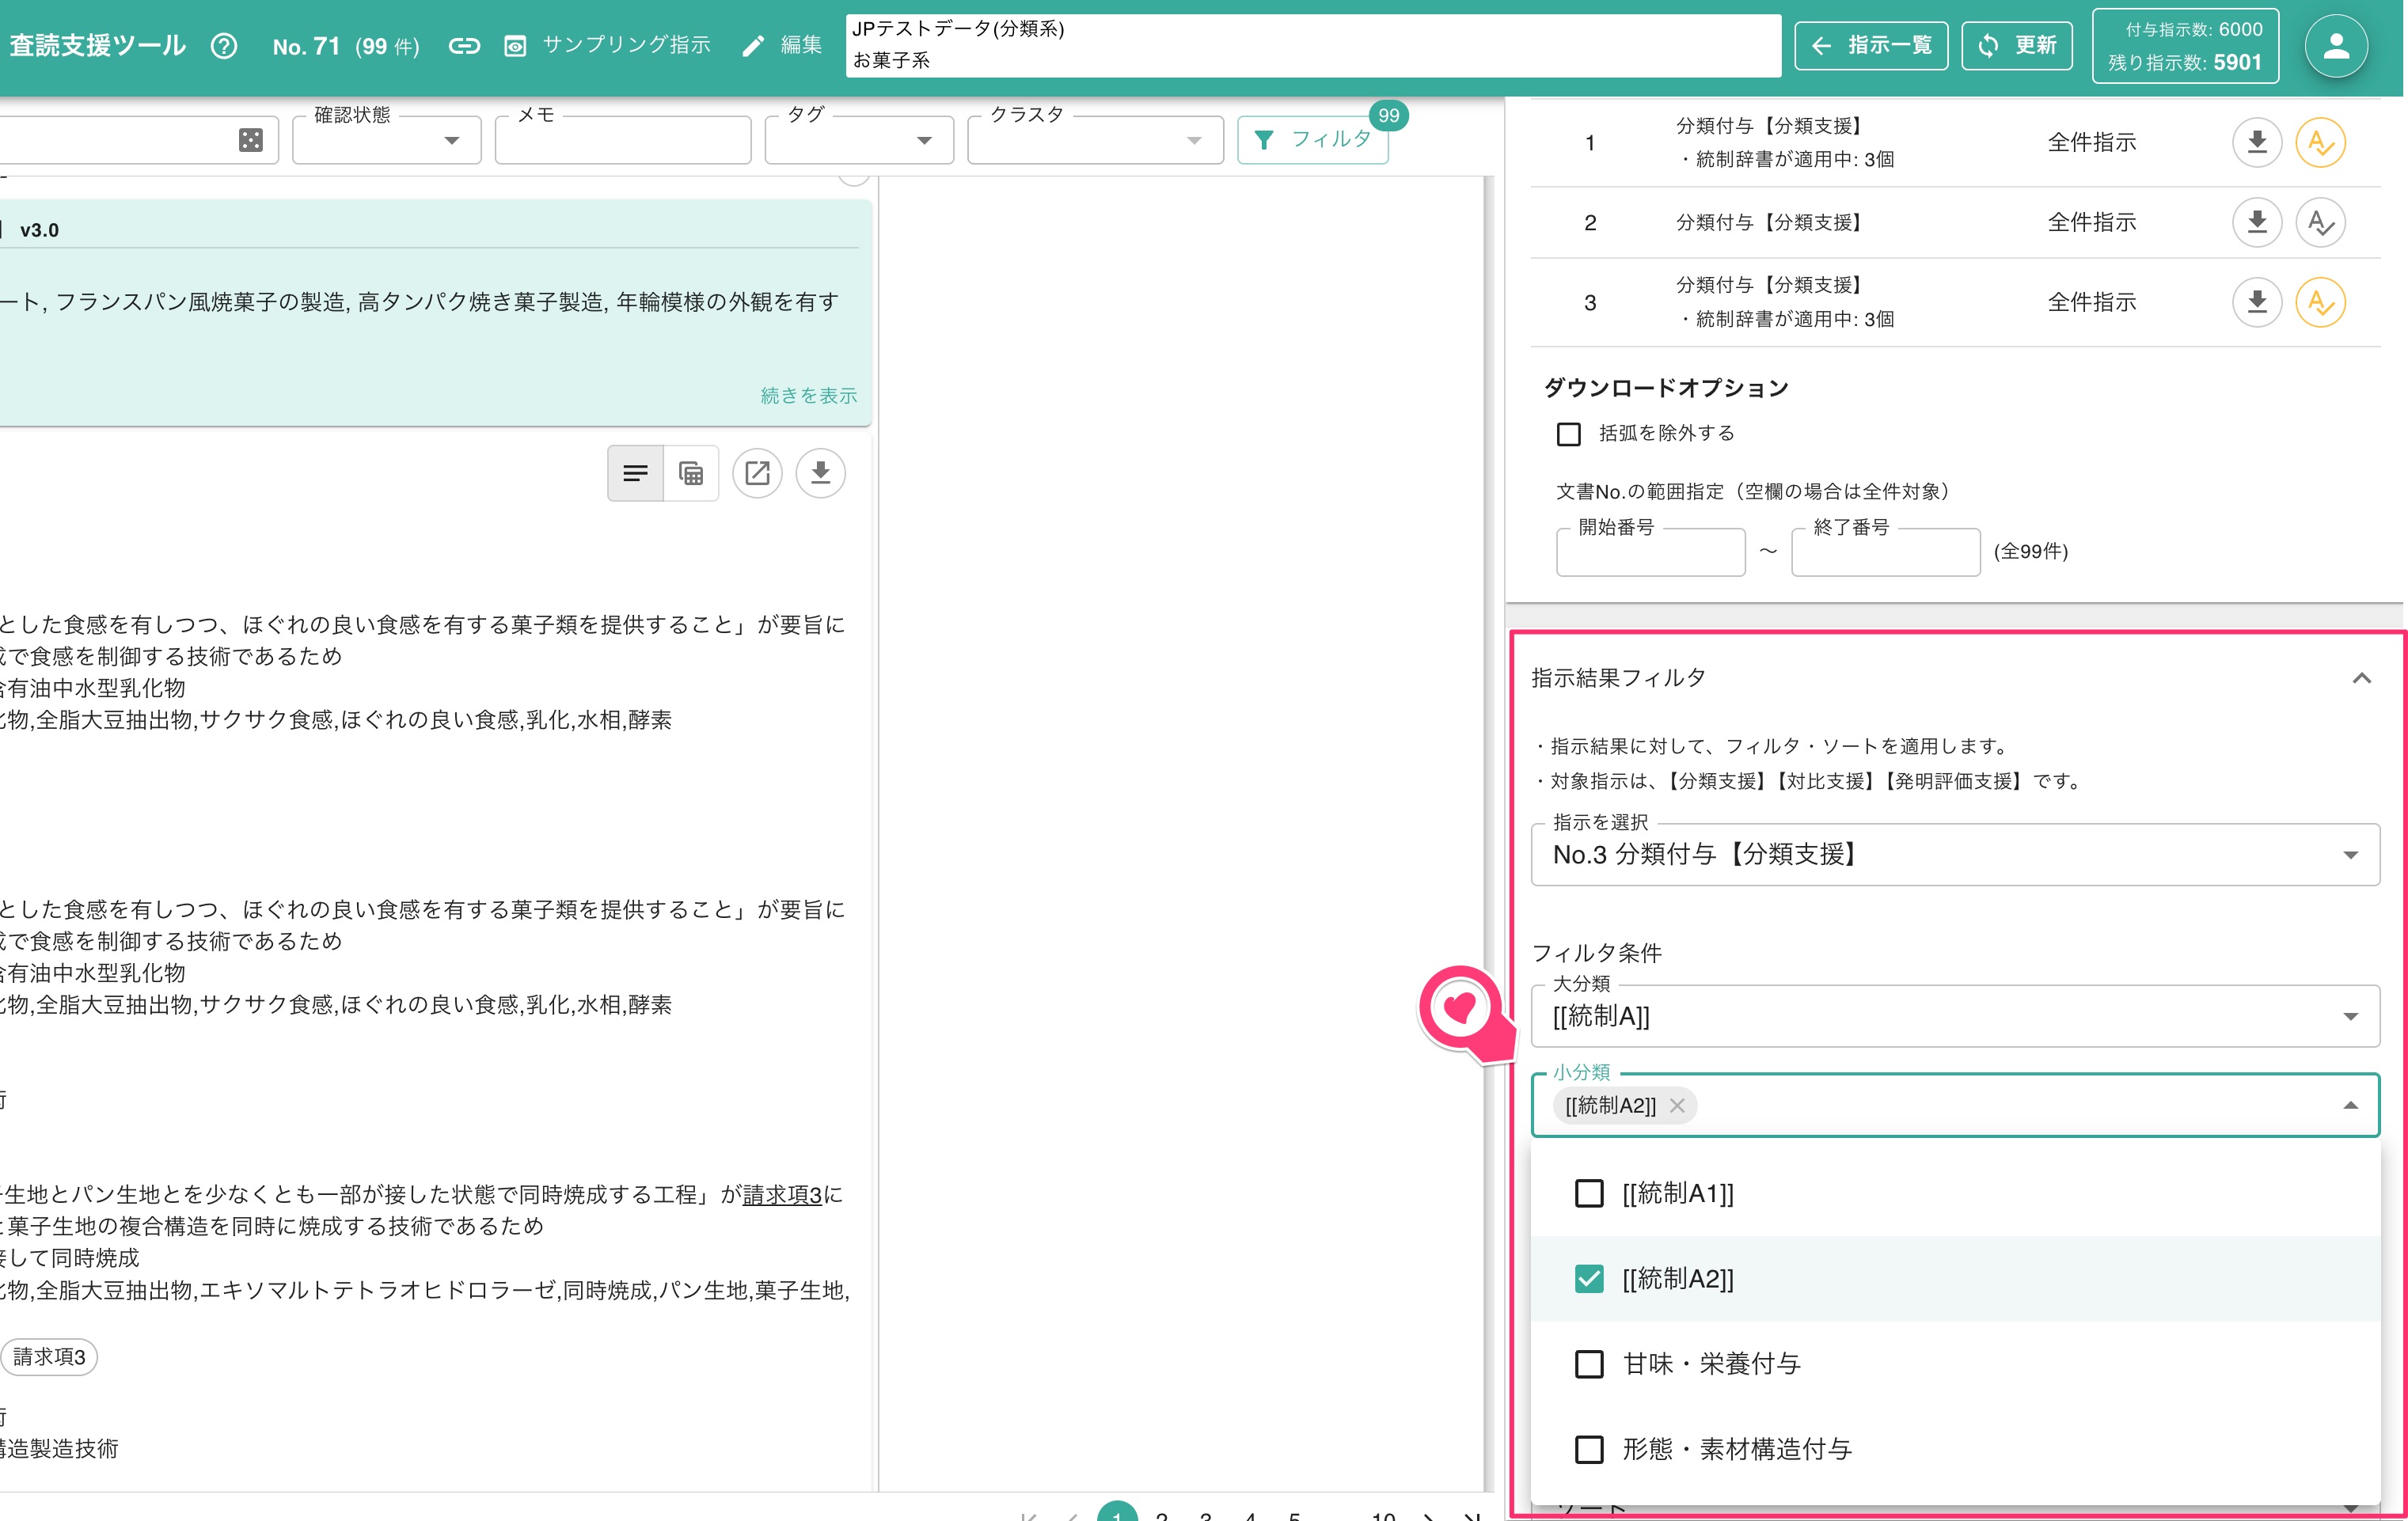Click spellcheck icon for instruction 2
2408x1521 pixels.
(2320, 222)
